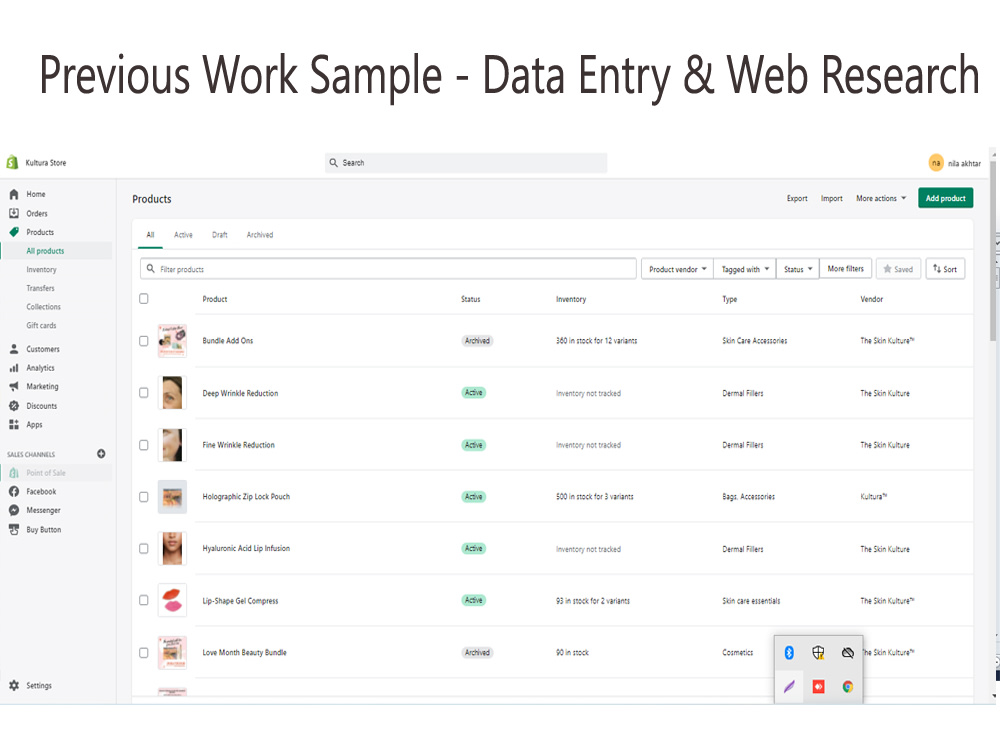The height and width of the screenshot is (750, 1000).
Task: Open the Status filter dropdown
Action: [x=798, y=269]
